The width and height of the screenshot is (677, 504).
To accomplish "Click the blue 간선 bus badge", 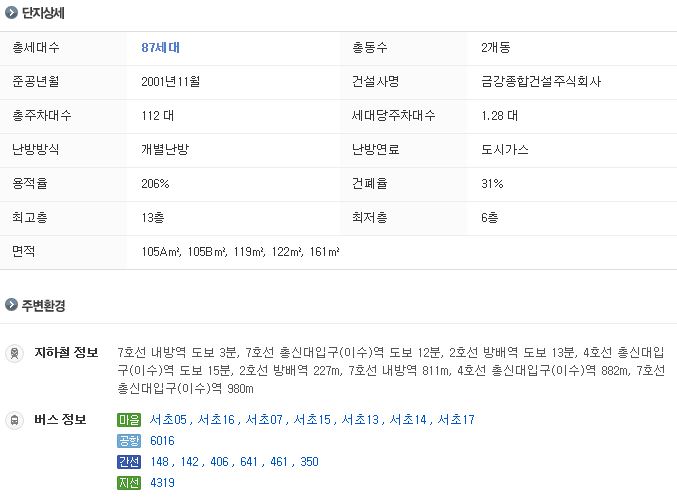I will 129,462.
